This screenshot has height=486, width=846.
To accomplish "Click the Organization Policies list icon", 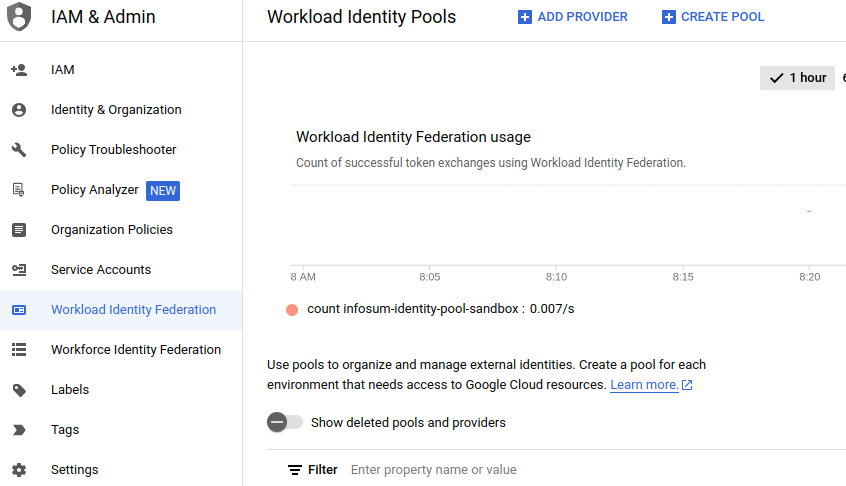I will coord(19,230).
